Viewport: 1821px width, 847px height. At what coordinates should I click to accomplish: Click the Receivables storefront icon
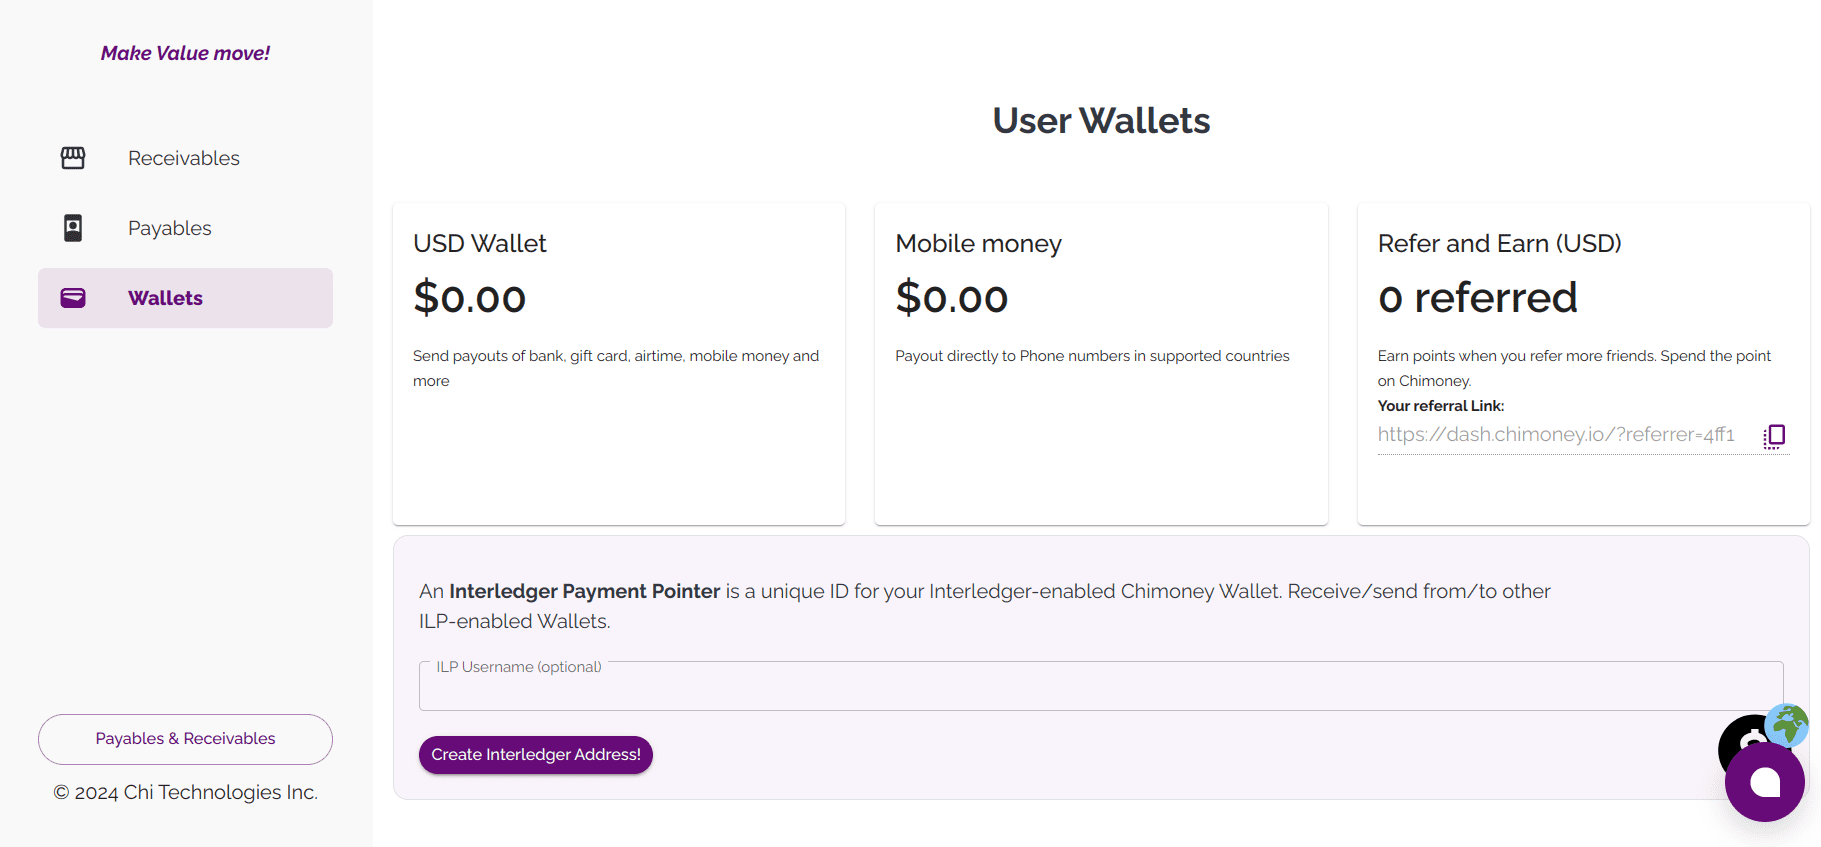(73, 158)
